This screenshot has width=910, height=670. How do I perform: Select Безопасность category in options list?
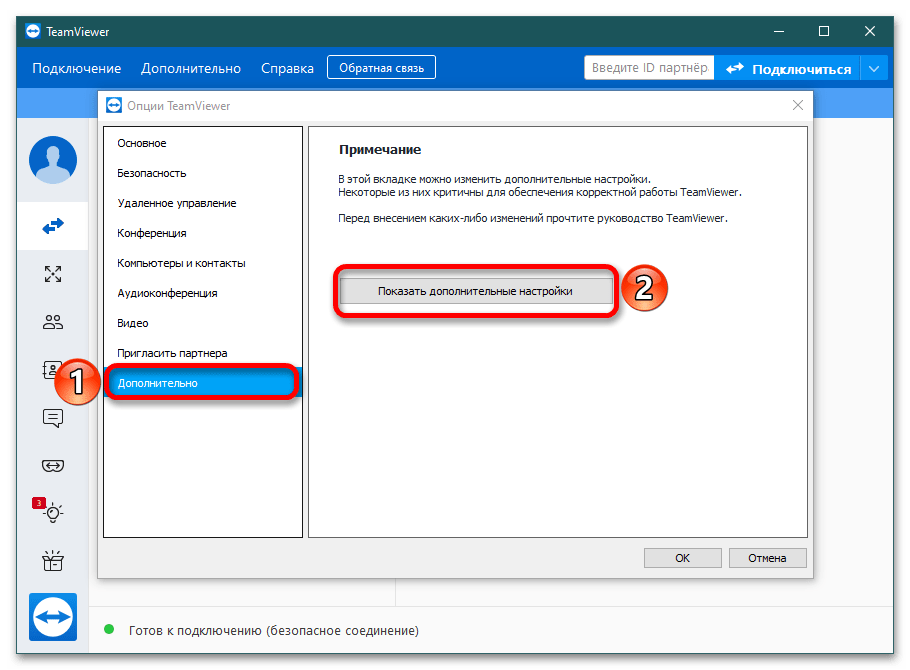[x=151, y=173]
